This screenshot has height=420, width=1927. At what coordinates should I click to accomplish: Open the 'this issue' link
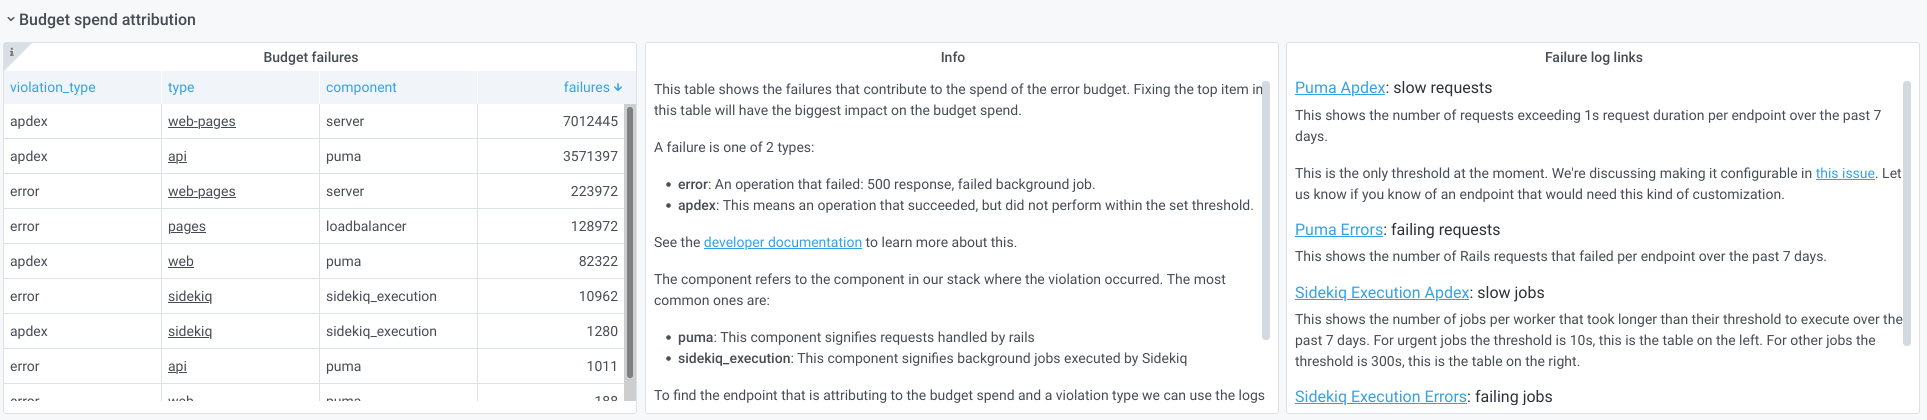coord(1845,173)
